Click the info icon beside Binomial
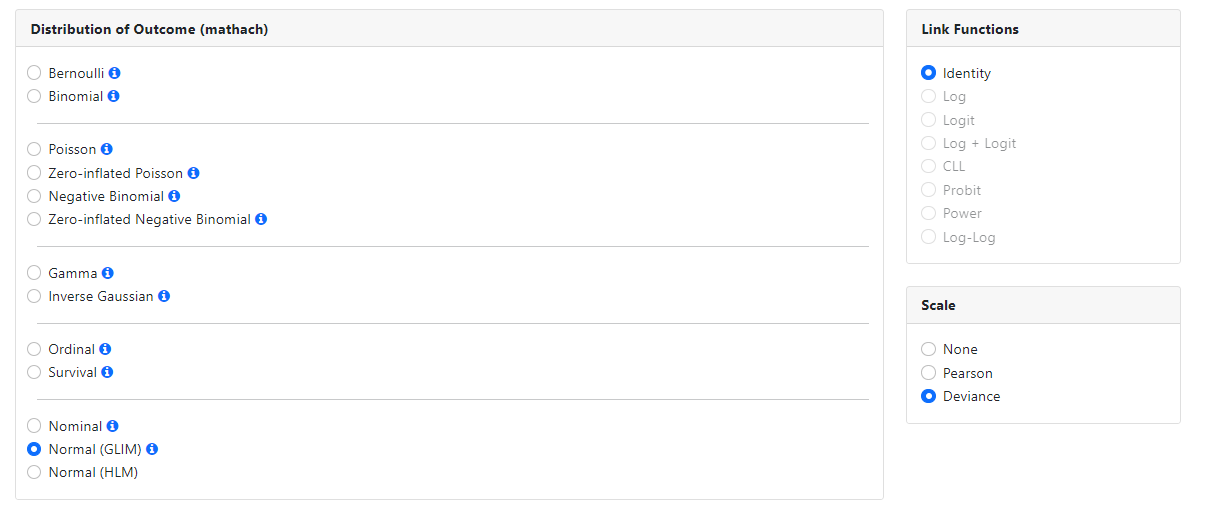 tap(114, 96)
